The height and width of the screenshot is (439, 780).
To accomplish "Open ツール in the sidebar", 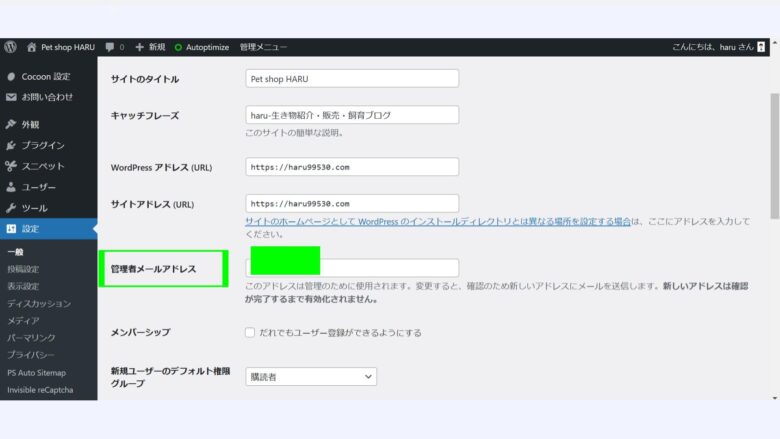I will (x=34, y=208).
